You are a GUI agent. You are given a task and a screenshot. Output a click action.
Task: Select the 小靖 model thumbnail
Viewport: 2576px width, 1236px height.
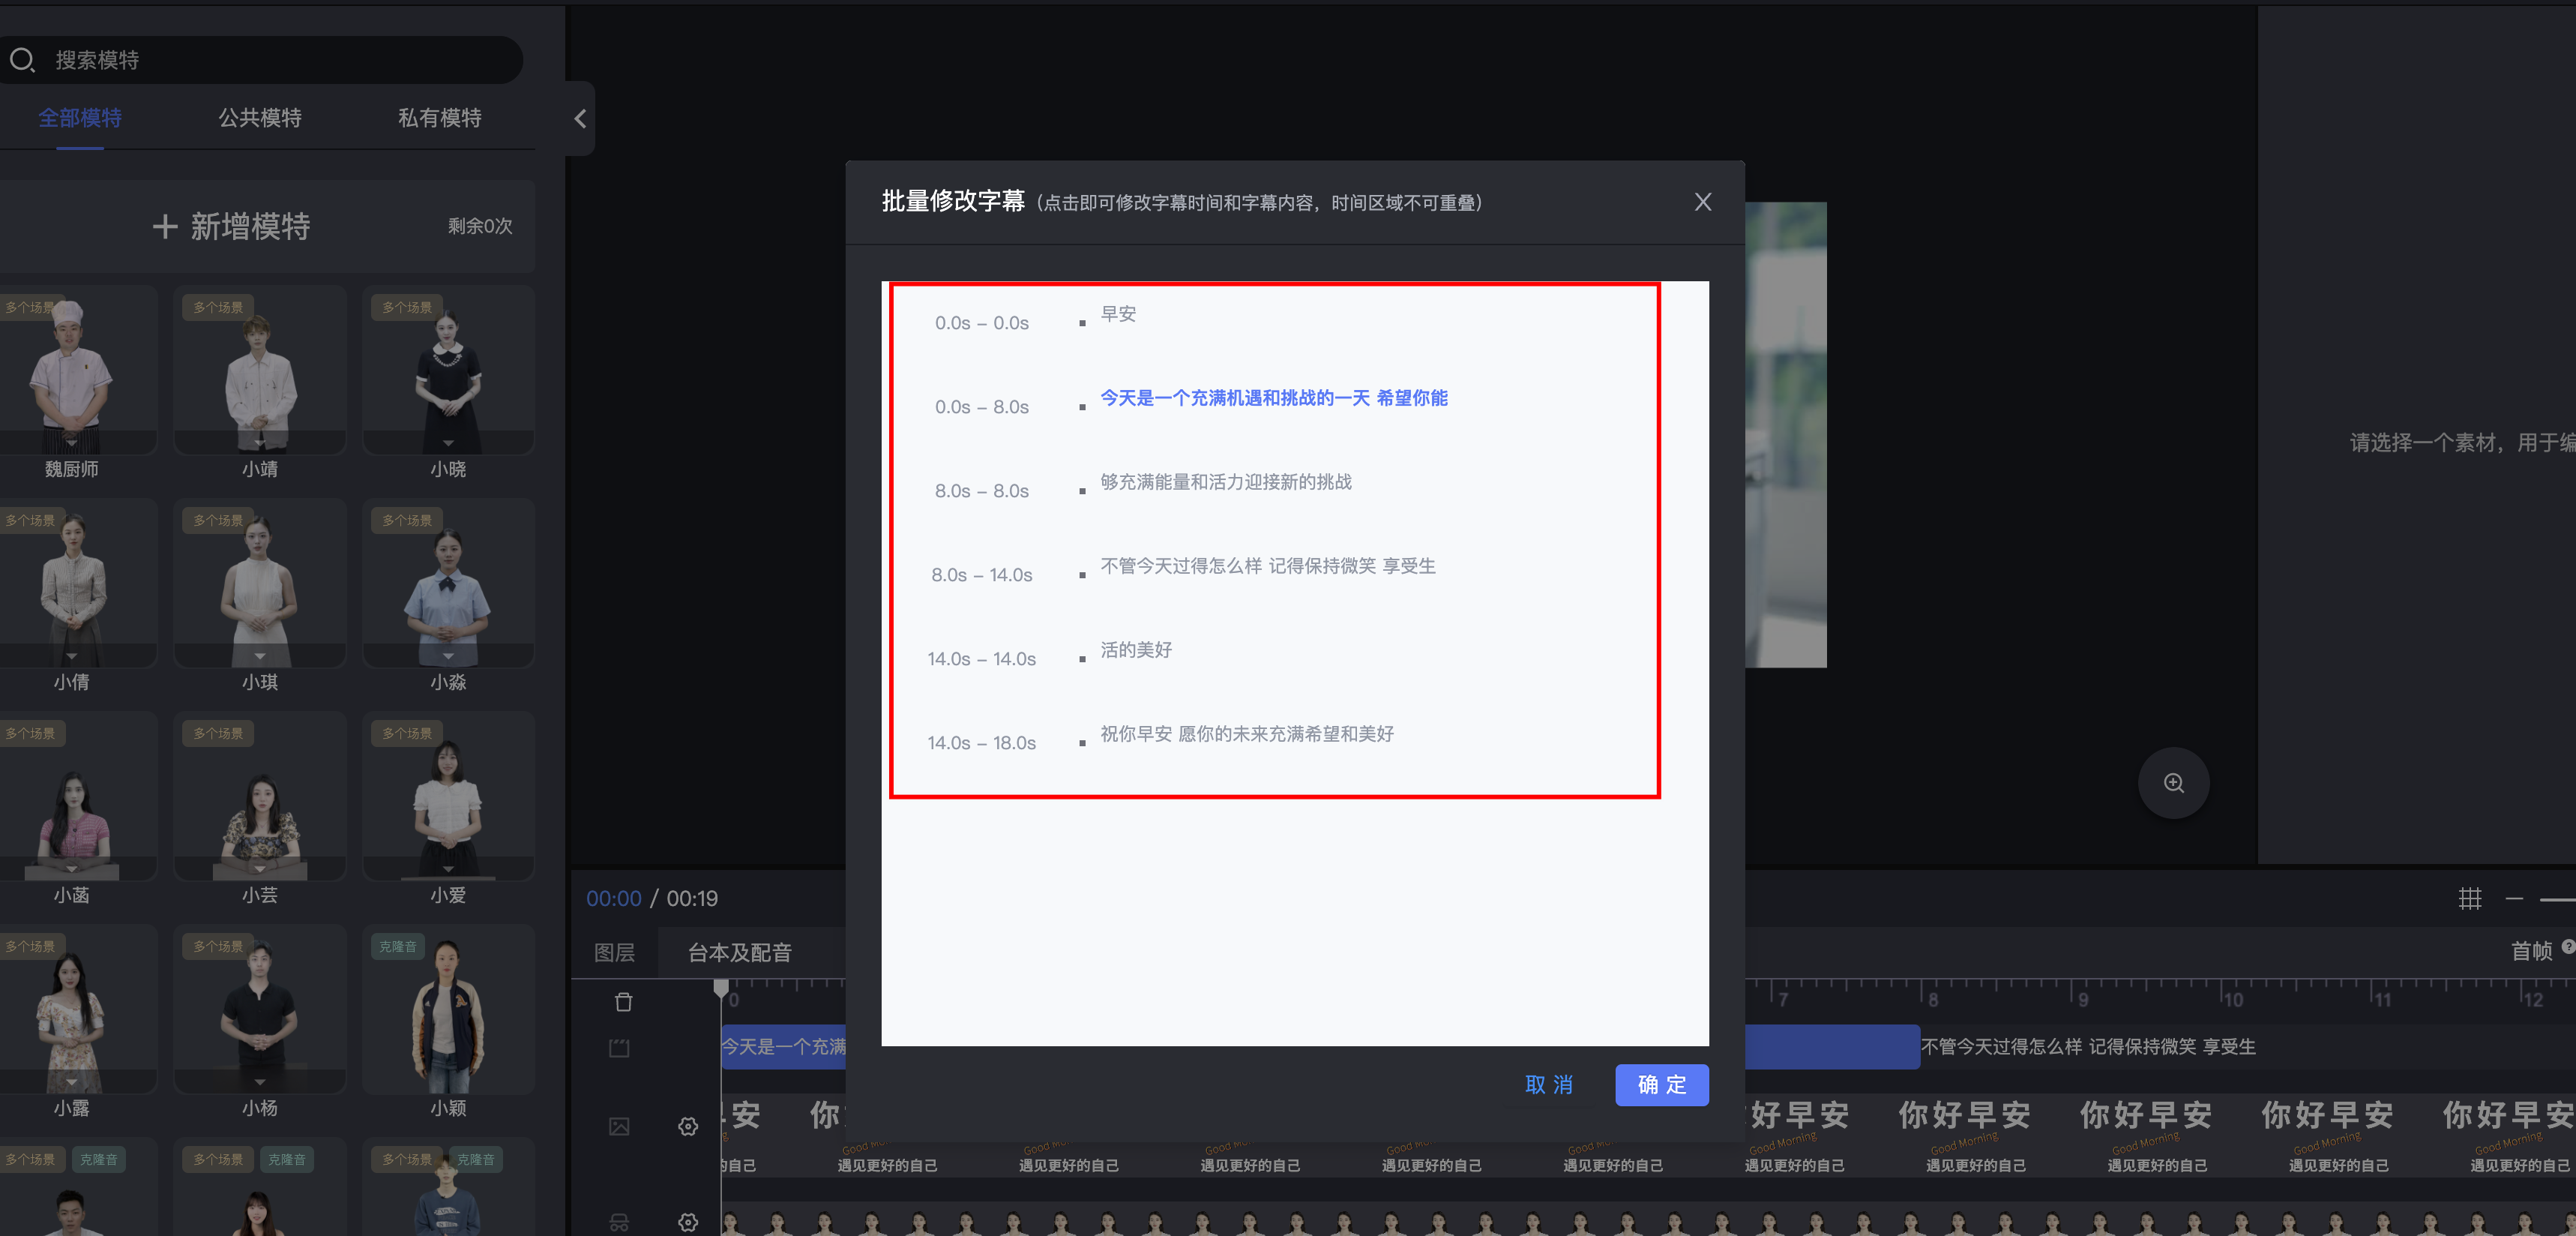260,370
